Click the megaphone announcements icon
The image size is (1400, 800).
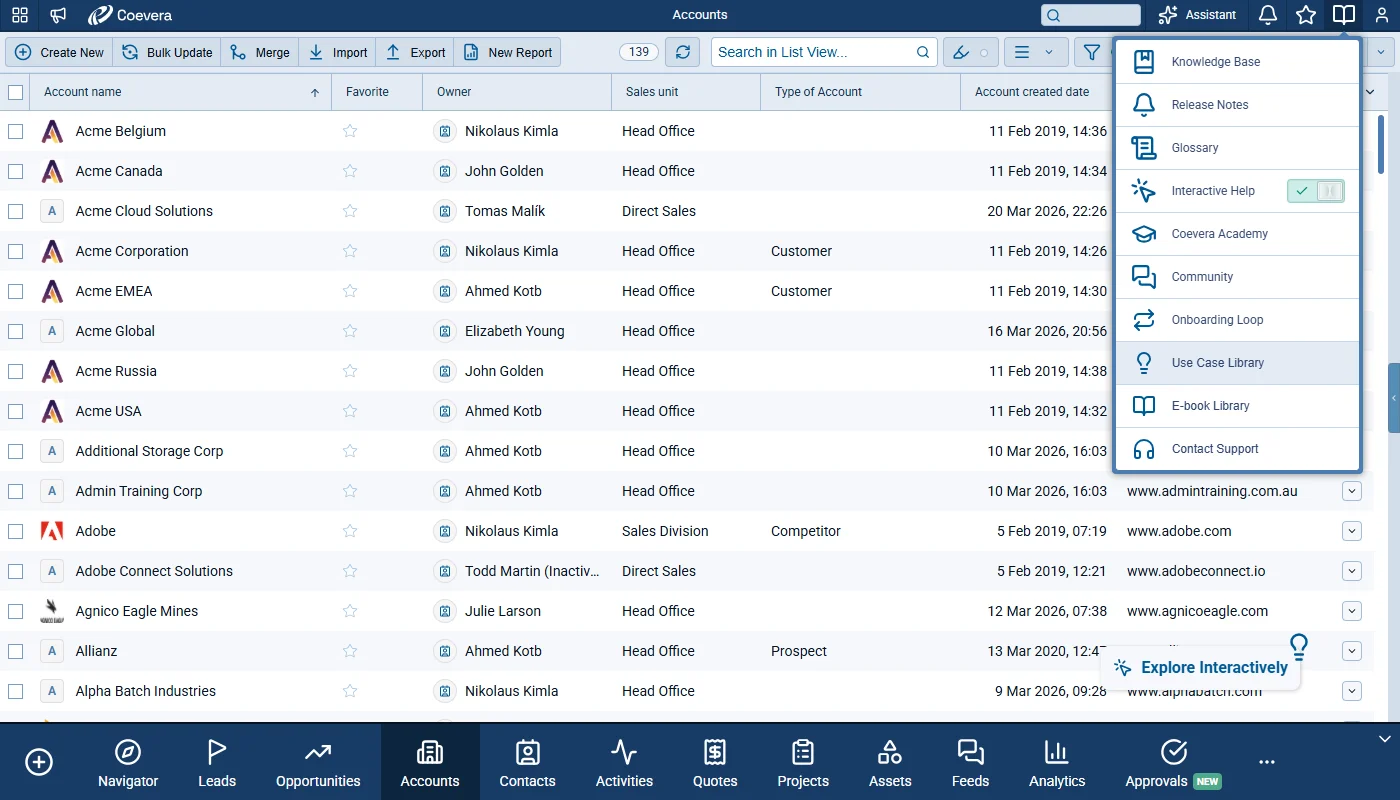click(58, 15)
